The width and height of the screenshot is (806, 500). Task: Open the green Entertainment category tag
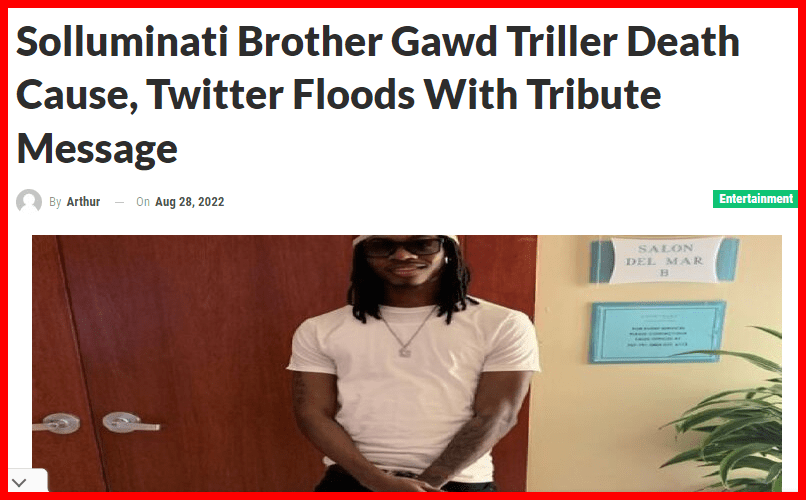point(755,199)
